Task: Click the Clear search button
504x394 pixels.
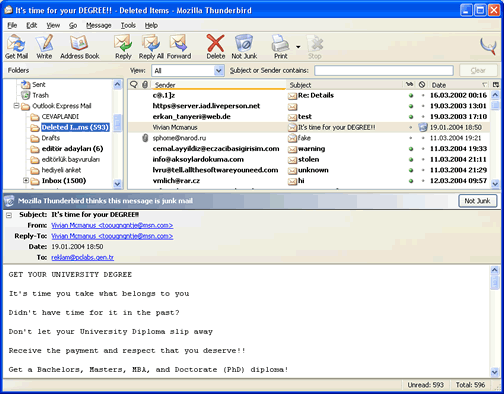Action: 478,70
